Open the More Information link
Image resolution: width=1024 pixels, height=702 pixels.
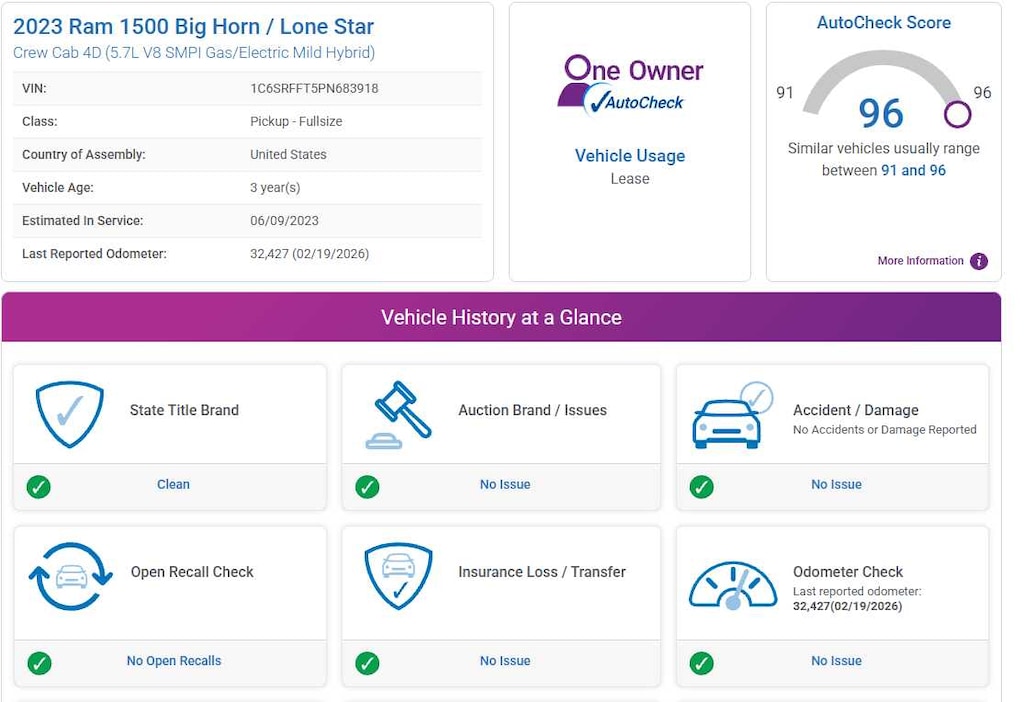920,261
